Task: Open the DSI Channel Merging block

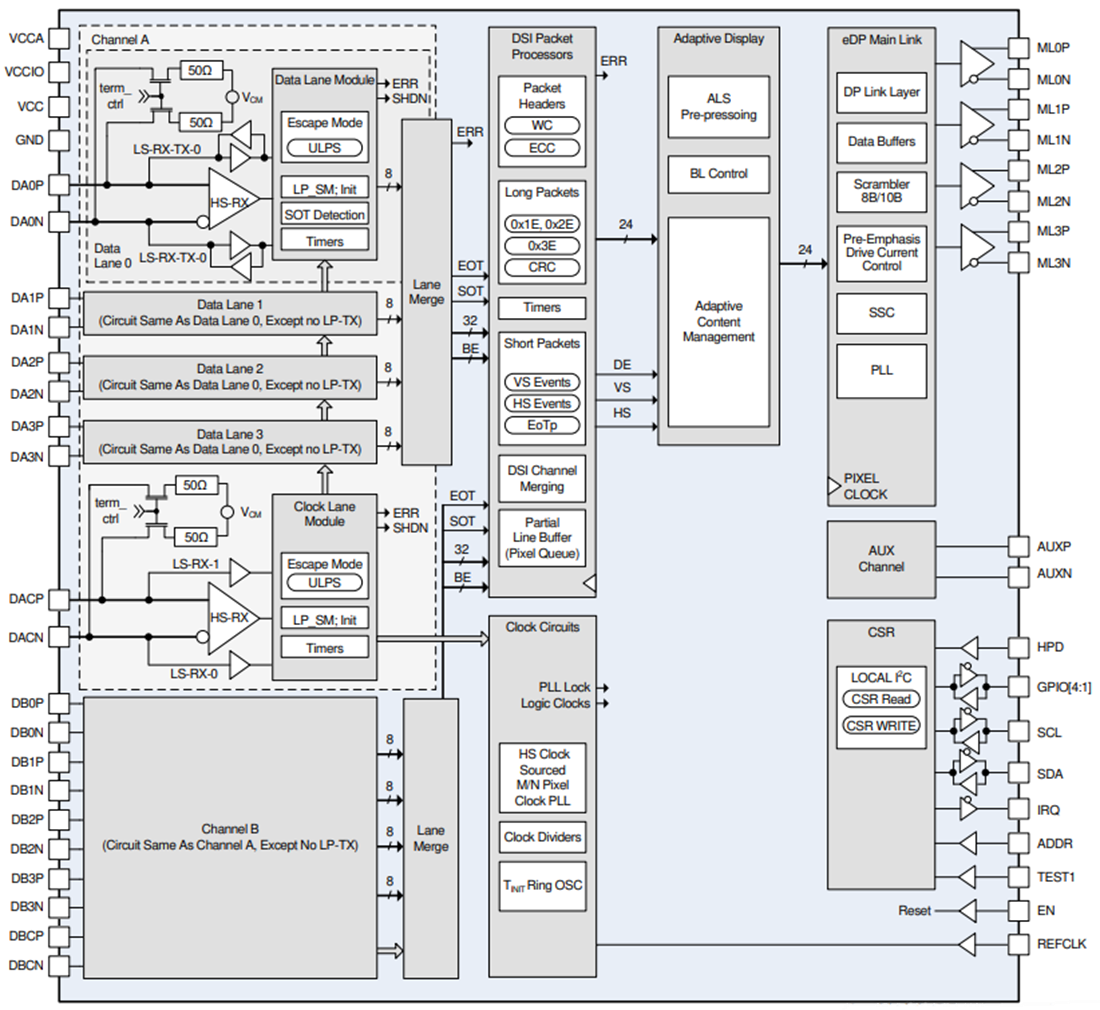Action: point(541,478)
